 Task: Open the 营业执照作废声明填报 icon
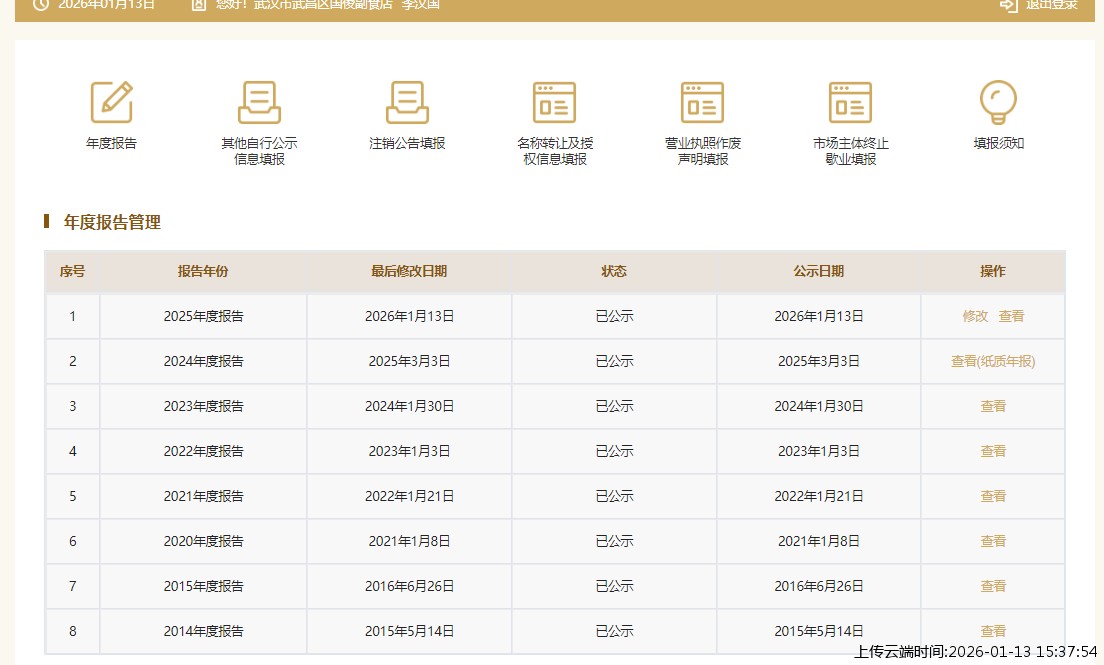pos(702,102)
